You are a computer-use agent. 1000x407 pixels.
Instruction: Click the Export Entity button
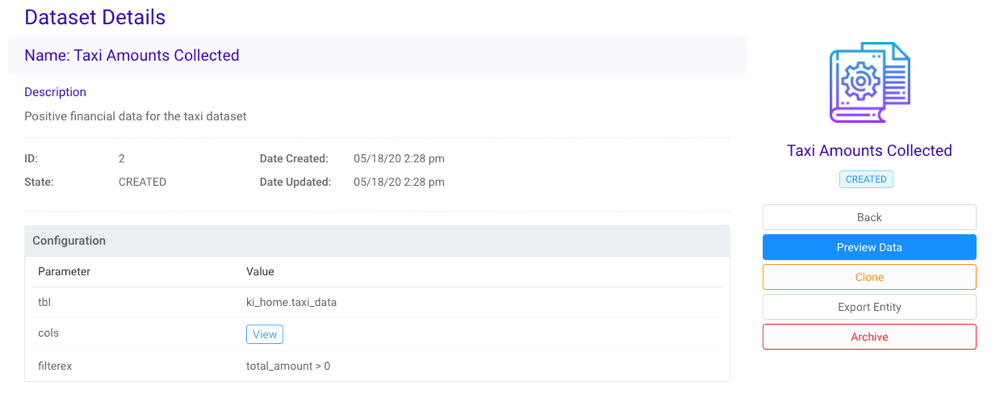click(x=869, y=307)
